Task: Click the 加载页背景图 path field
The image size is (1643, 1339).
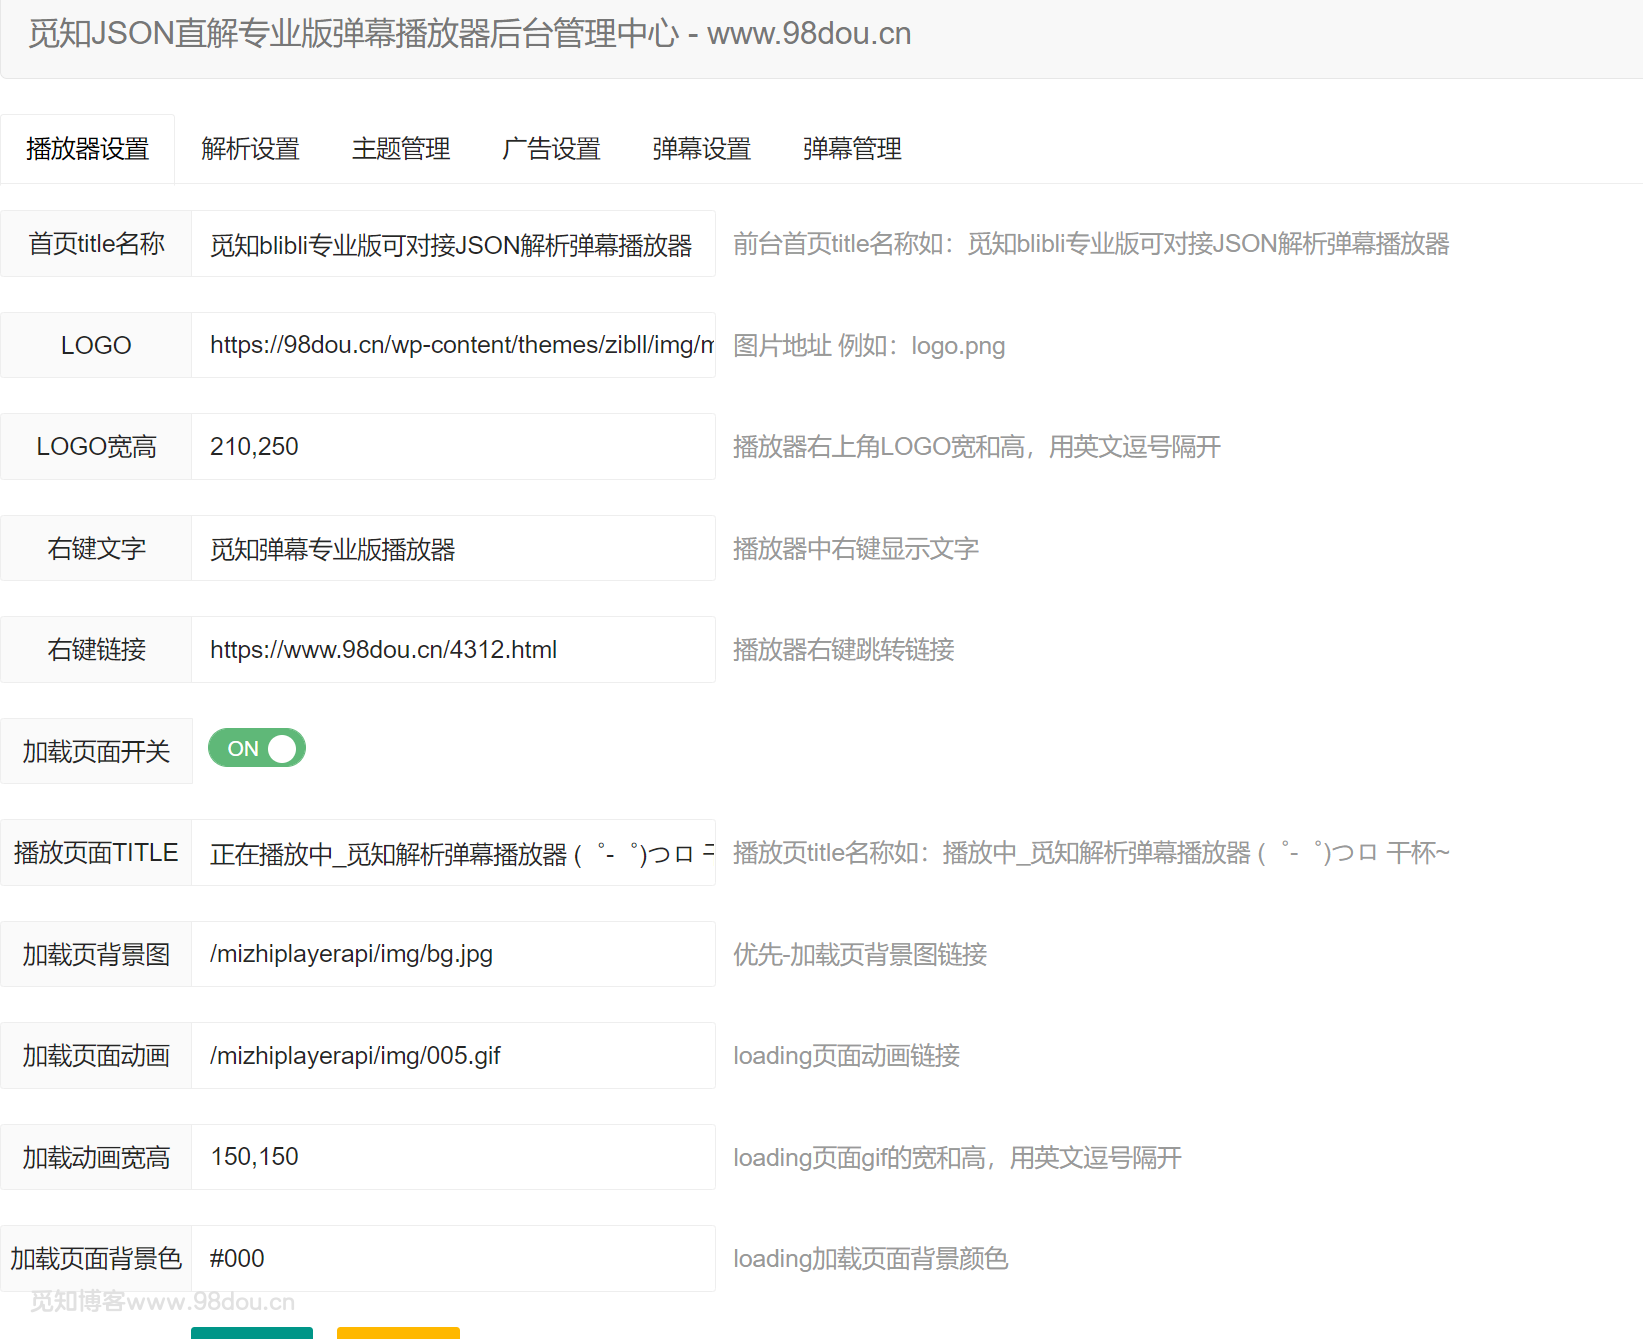Action: (x=453, y=954)
